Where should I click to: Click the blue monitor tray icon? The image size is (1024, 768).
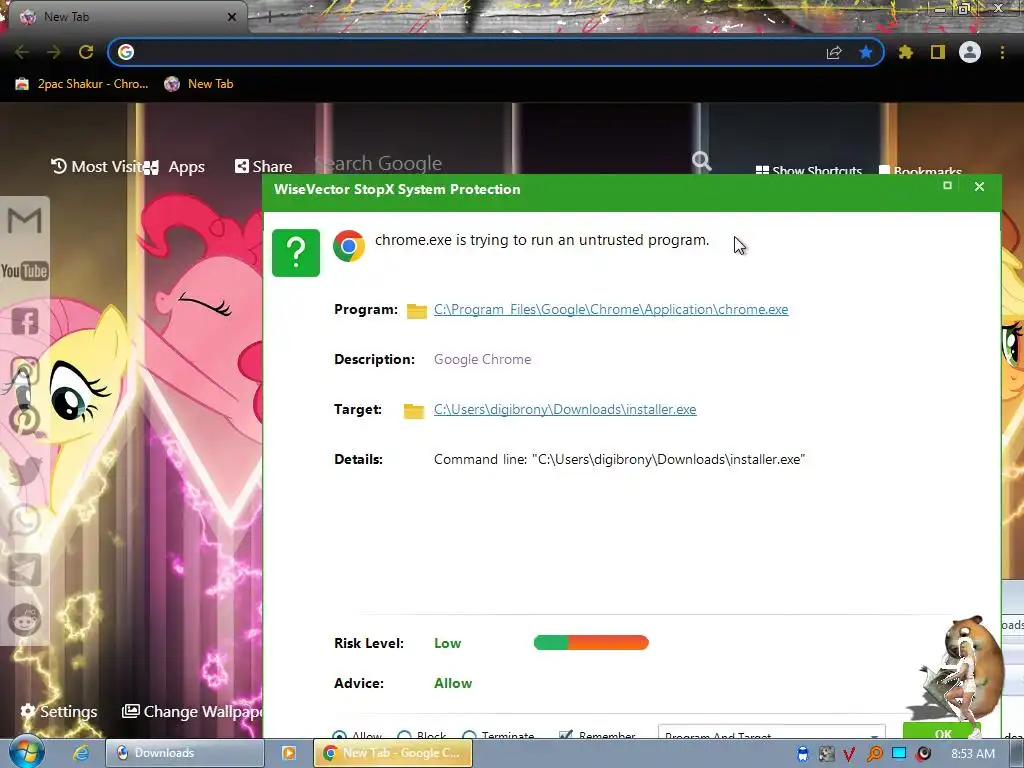point(899,753)
